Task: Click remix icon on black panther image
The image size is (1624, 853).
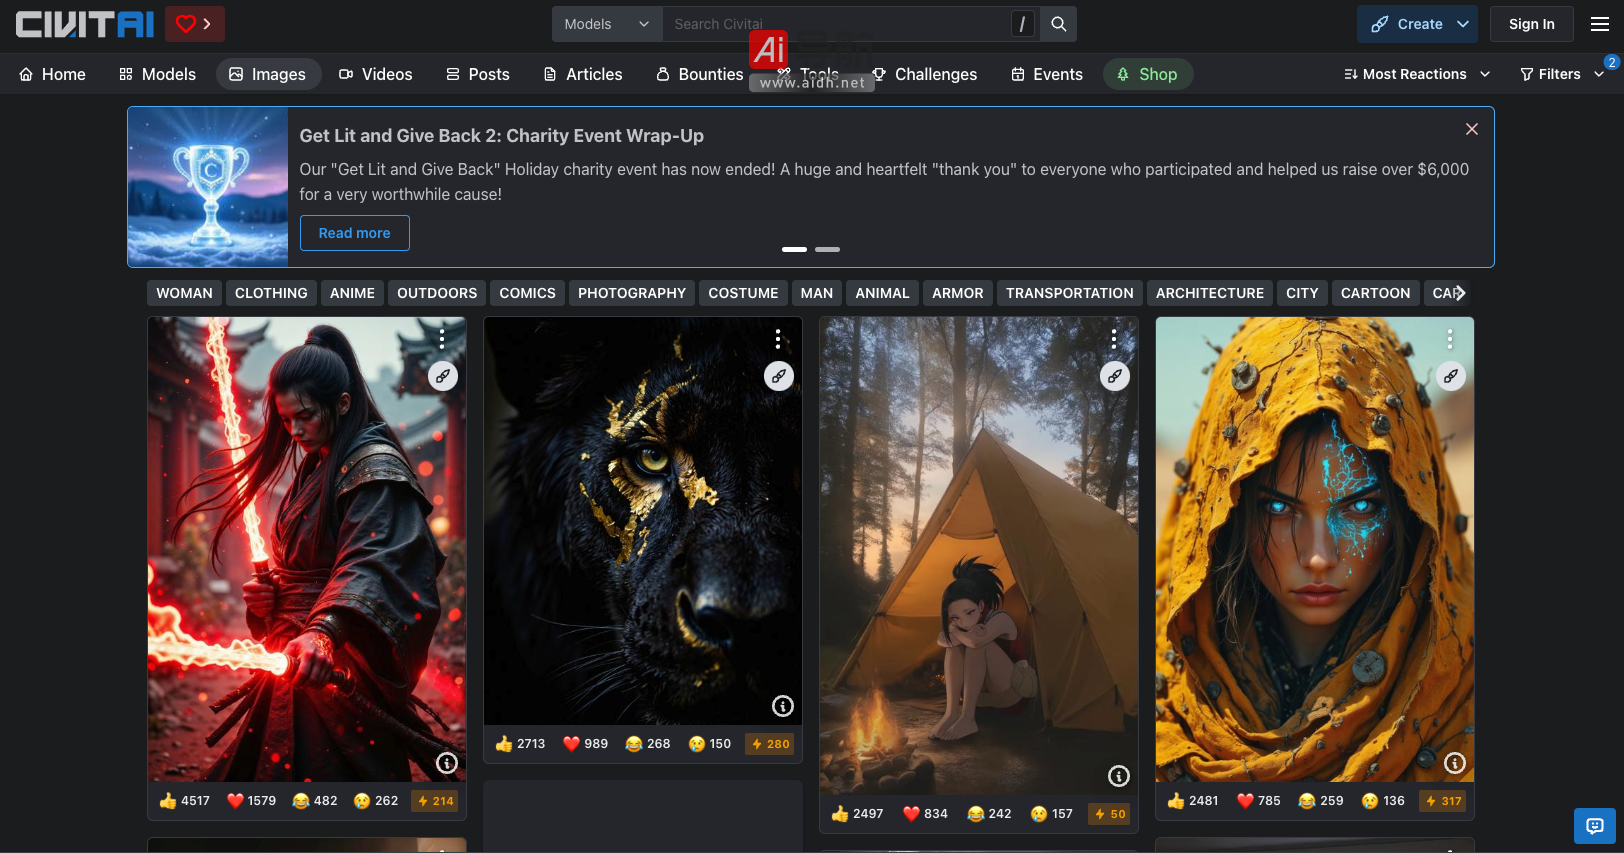Action: point(778,376)
